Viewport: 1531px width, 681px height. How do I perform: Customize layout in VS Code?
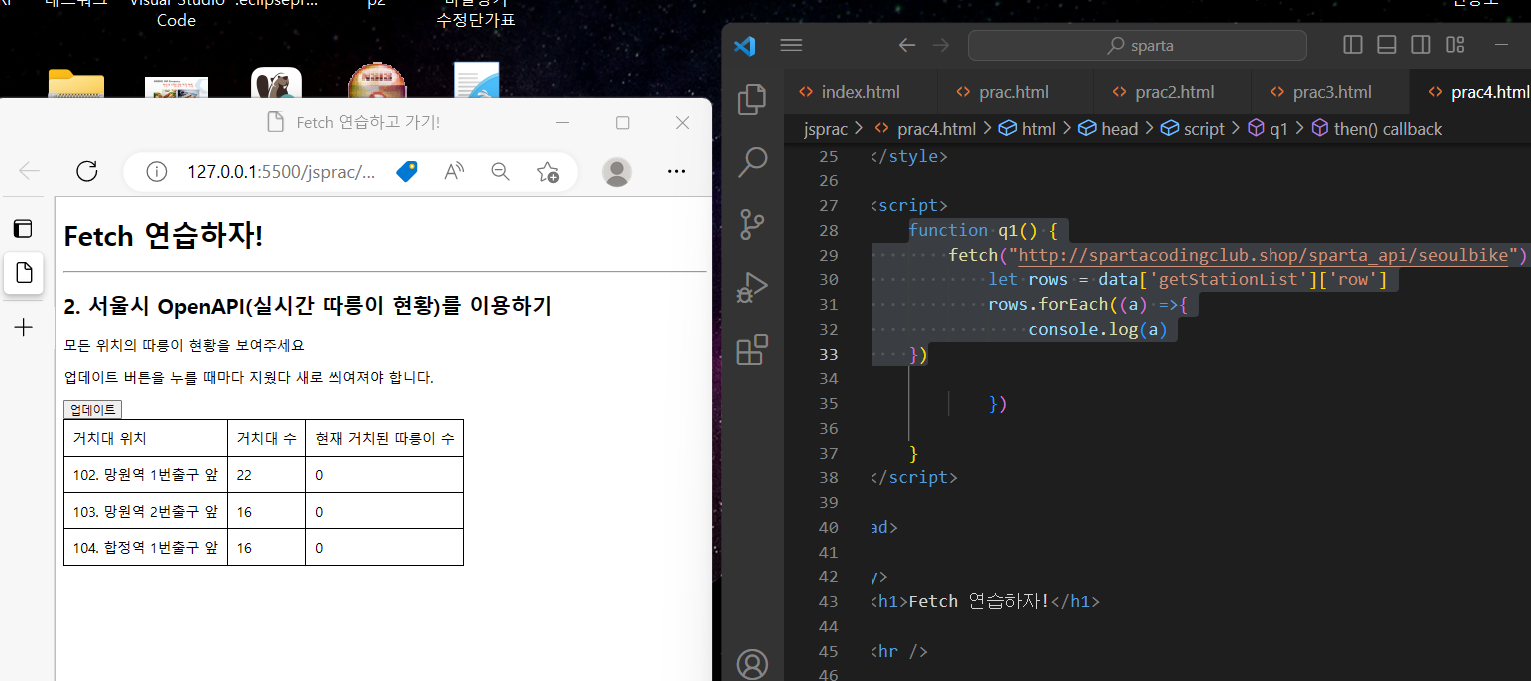[x=1455, y=45]
